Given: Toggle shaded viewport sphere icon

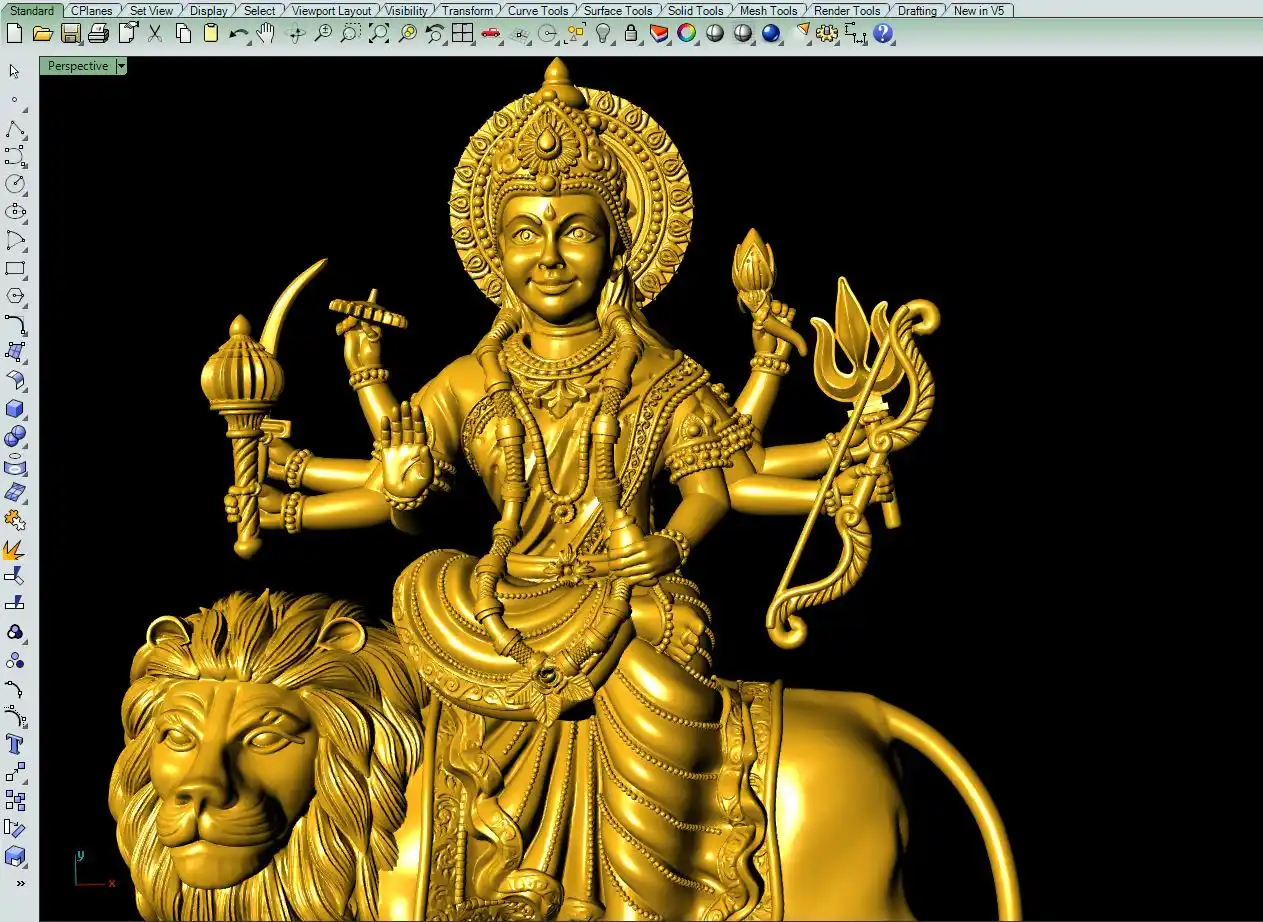Looking at the screenshot, I should click(715, 33).
